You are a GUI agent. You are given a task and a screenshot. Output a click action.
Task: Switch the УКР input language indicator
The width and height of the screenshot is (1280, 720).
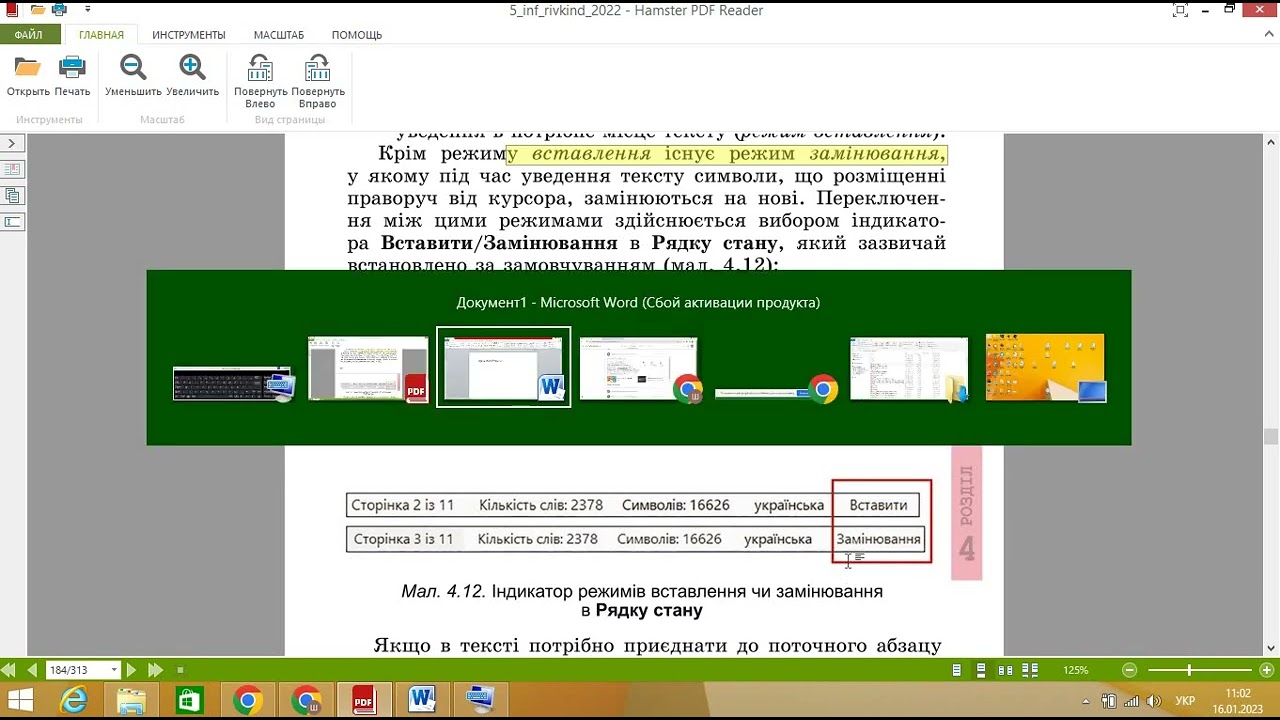(1185, 702)
